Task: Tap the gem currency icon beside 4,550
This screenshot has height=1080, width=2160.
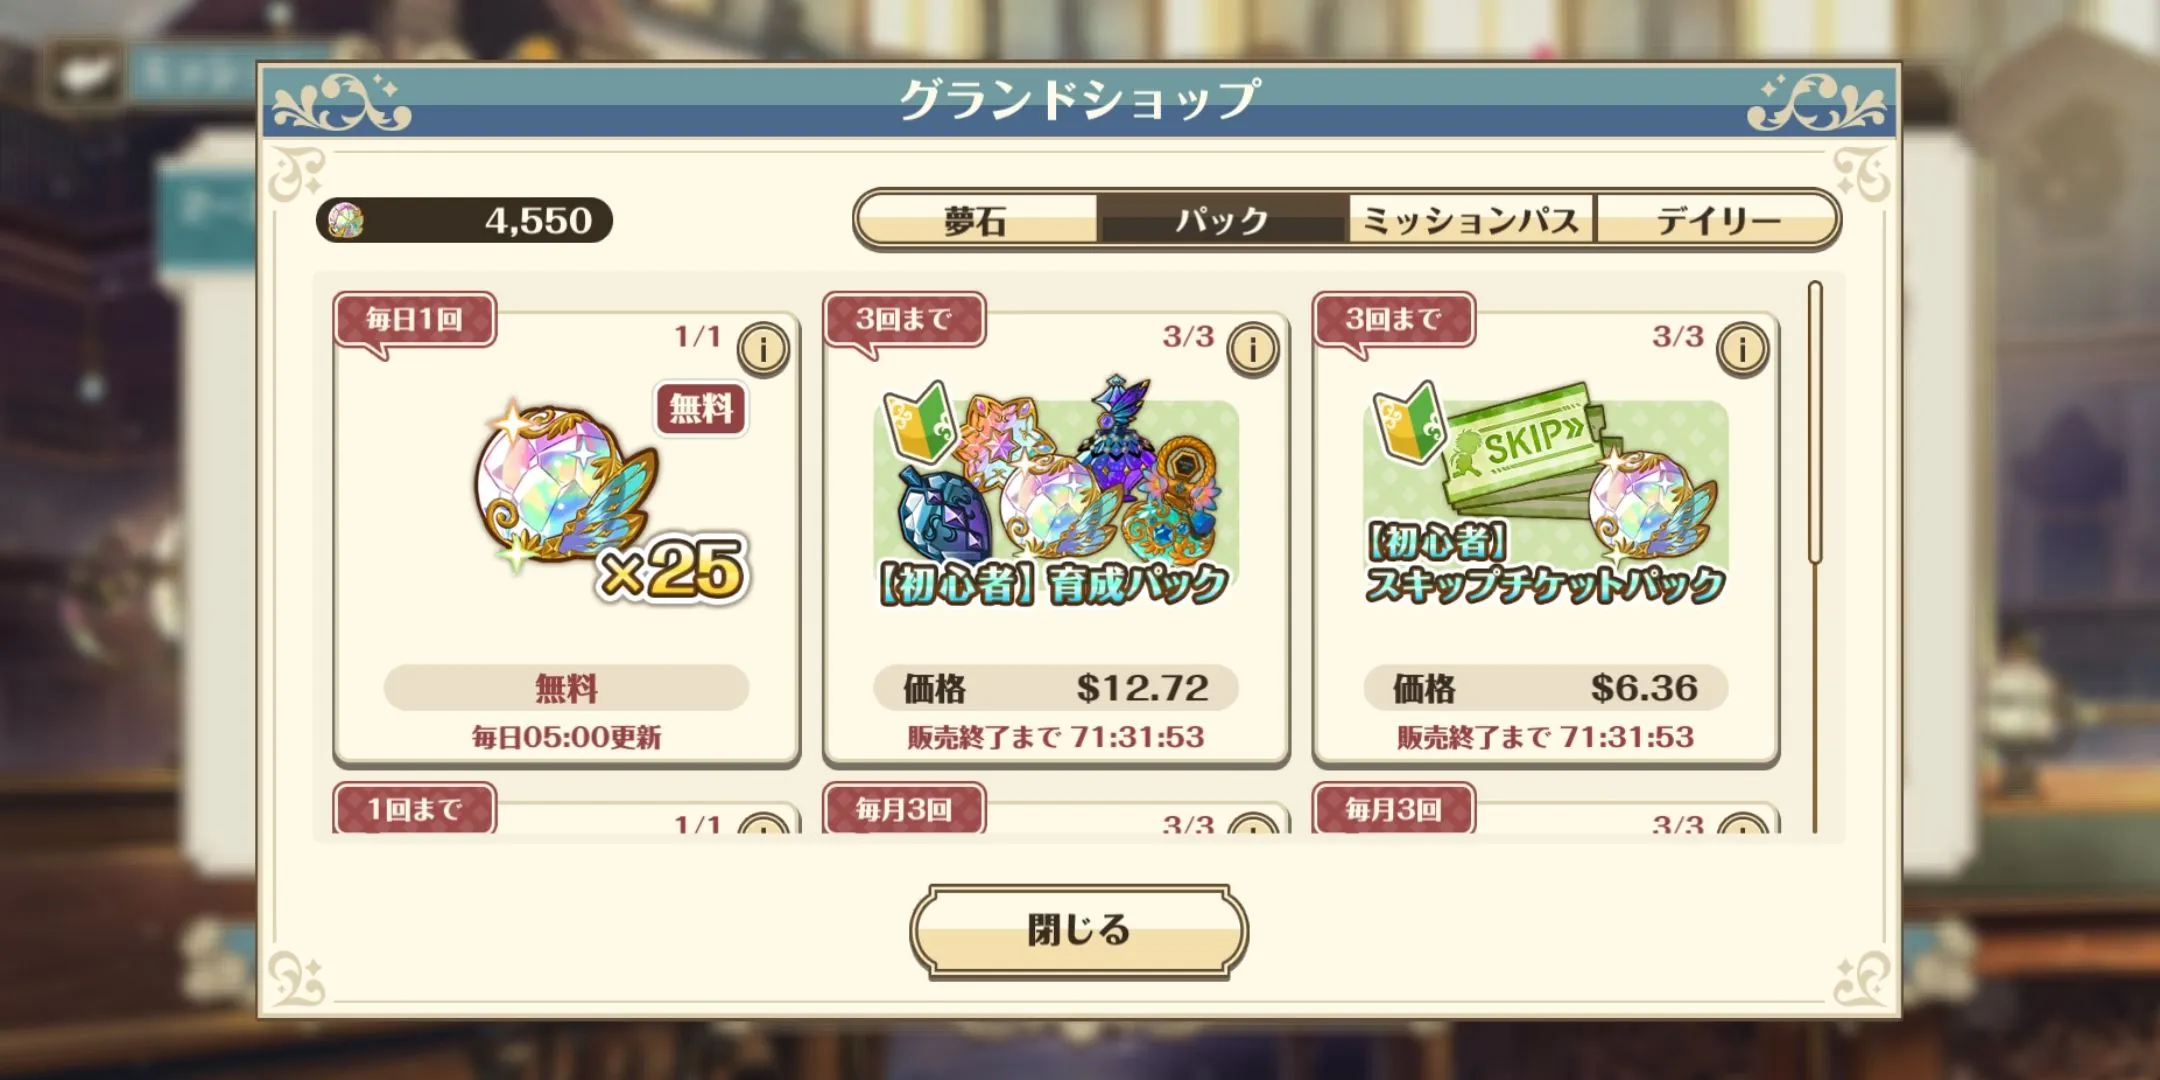Action: tap(345, 221)
